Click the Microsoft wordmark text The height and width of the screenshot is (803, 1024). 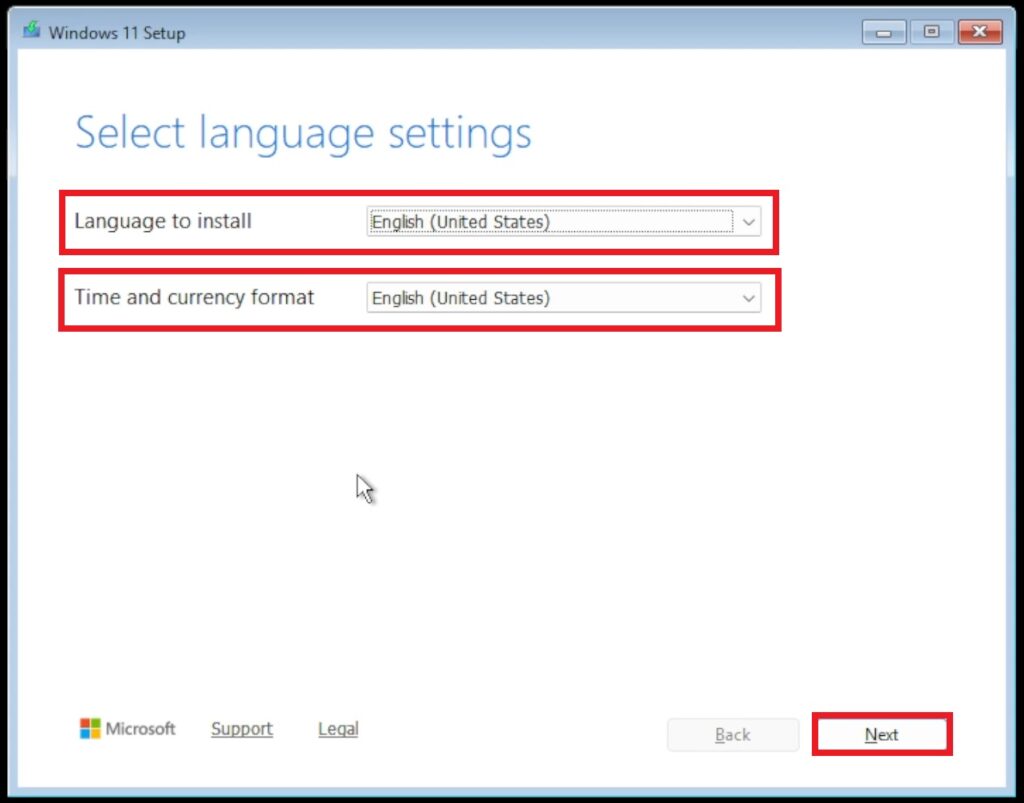pyautogui.click(x=141, y=729)
